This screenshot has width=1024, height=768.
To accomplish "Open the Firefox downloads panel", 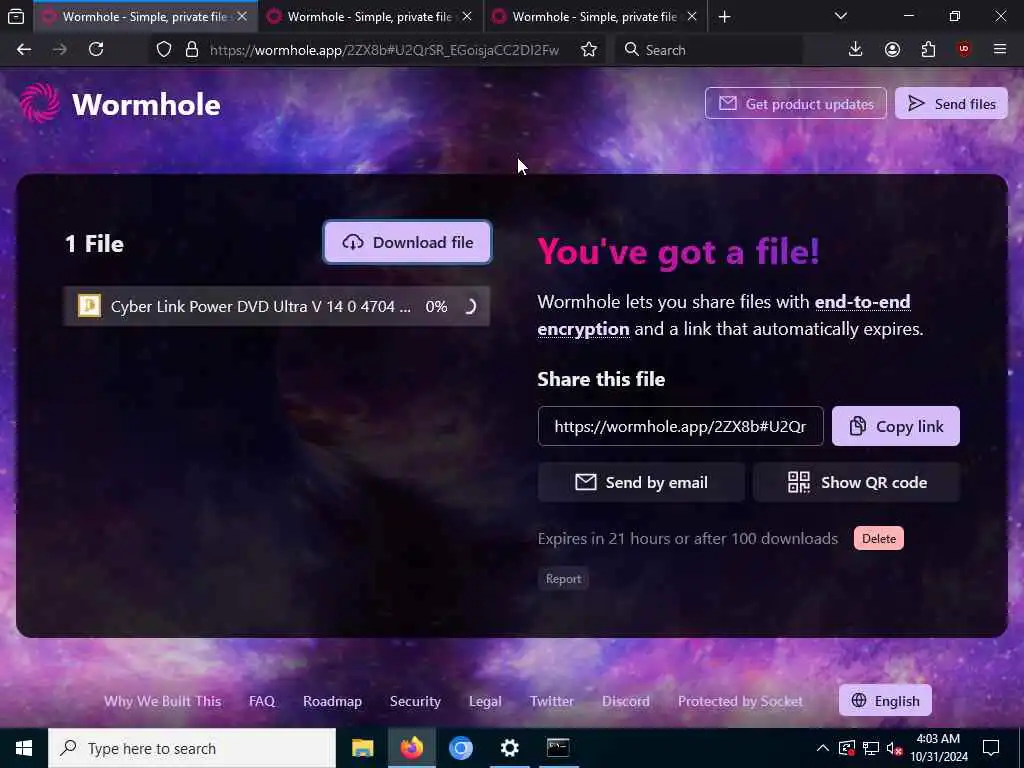I will coord(855,50).
